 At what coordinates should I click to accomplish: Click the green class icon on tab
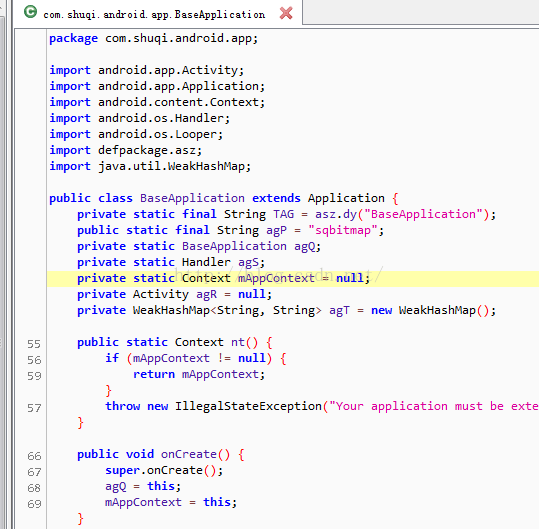(31, 12)
